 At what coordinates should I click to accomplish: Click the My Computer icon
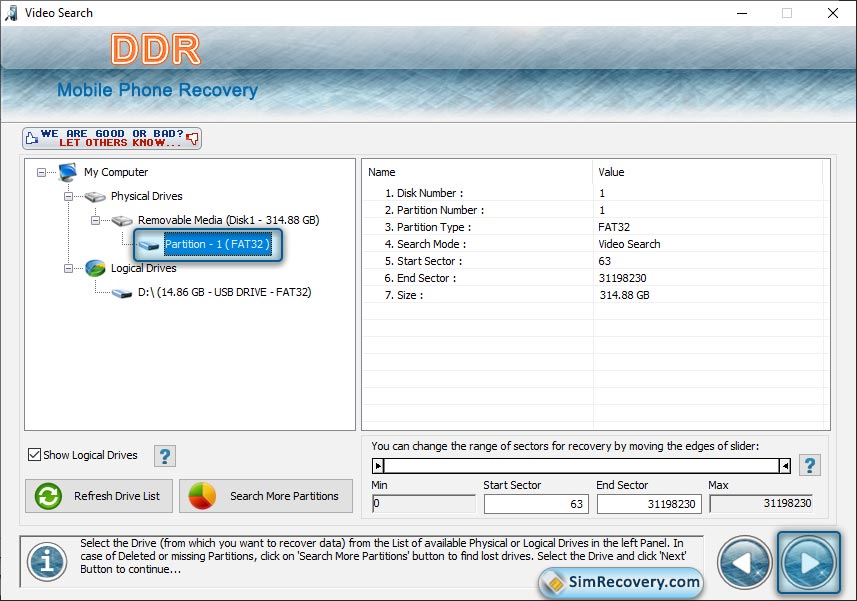[x=68, y=172]
